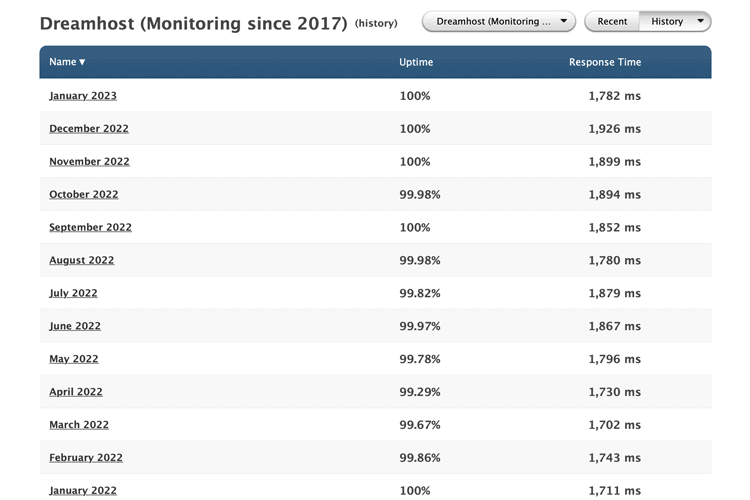The height and width of the screenshot is (500, 750).
Task: Click the 99.97% uptime value
Action: (x=420, y=326)
